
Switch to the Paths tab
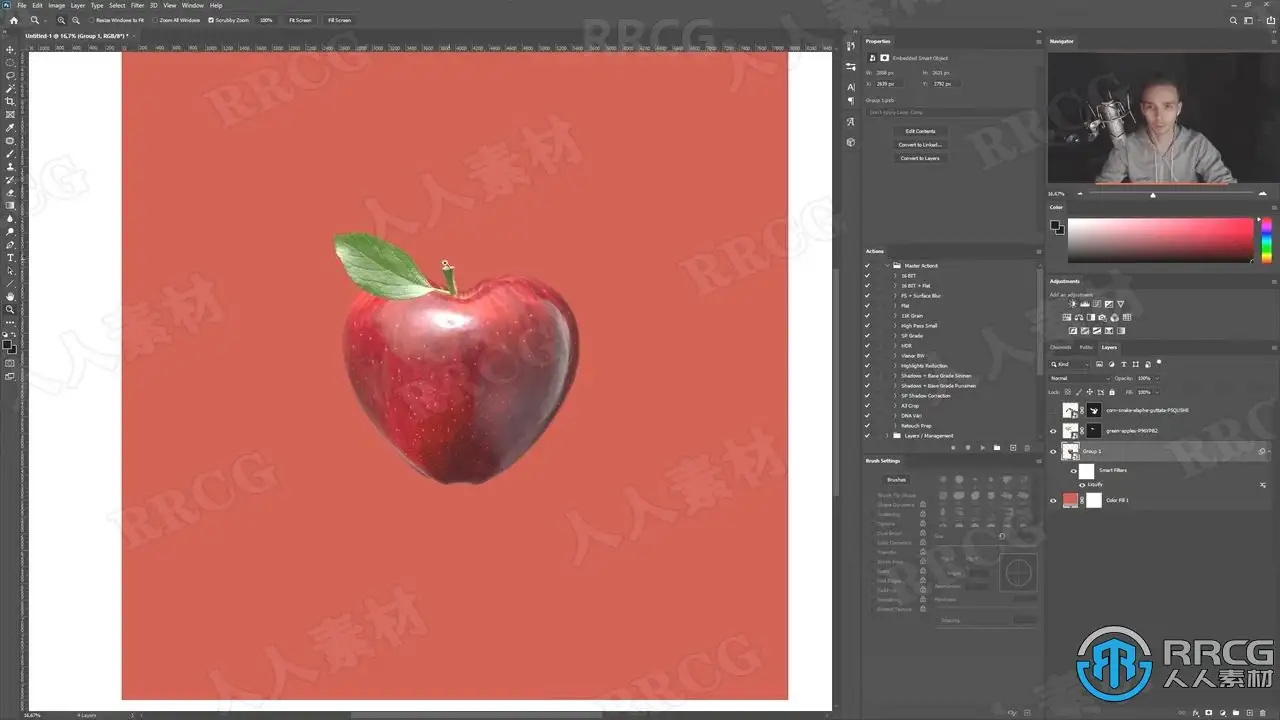point(1086,347)
